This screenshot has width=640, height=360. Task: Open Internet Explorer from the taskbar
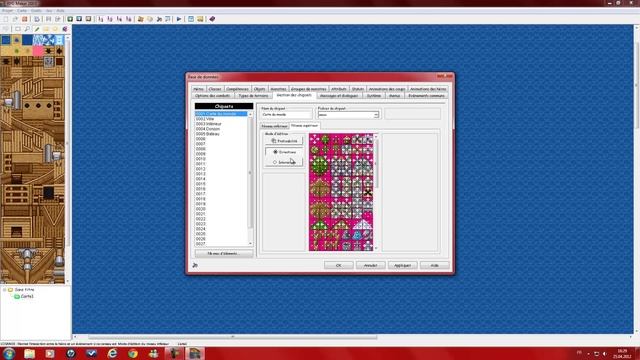pos(112,353)
